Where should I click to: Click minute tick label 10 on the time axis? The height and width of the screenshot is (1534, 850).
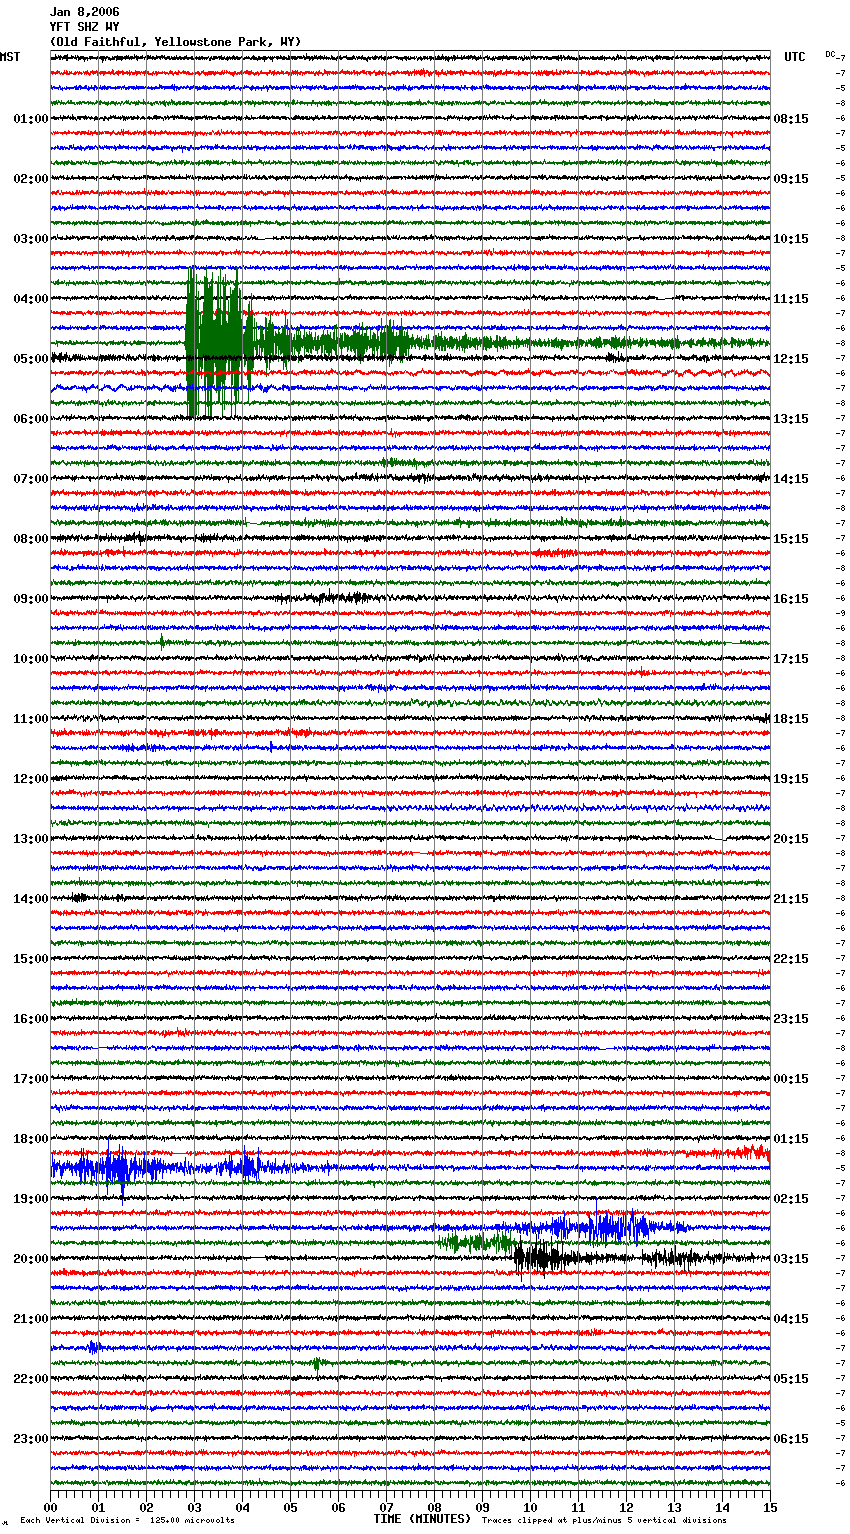(530, 1507)
